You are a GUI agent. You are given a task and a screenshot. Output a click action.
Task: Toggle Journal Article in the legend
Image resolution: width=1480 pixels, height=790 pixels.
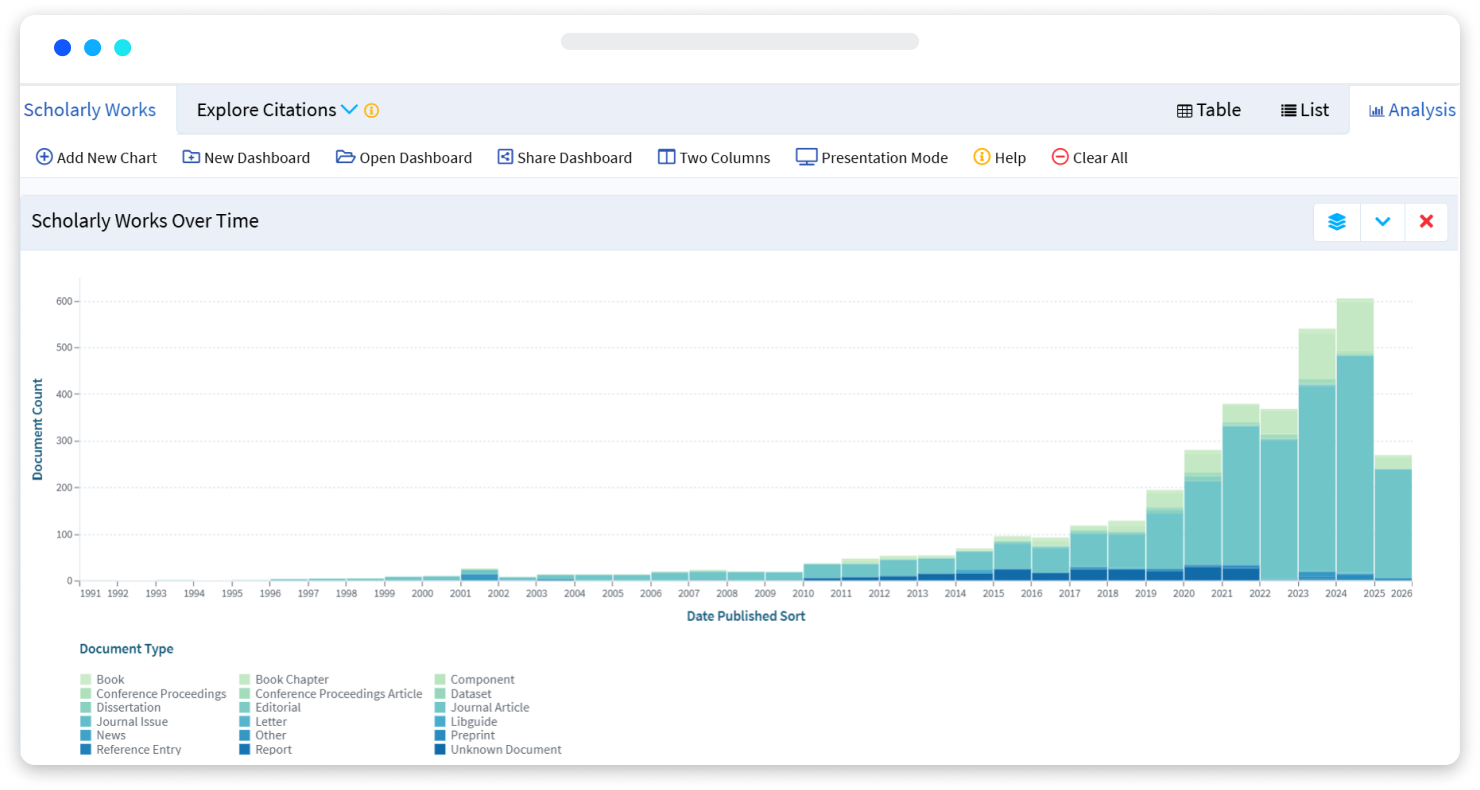click(x=489, y=707)
